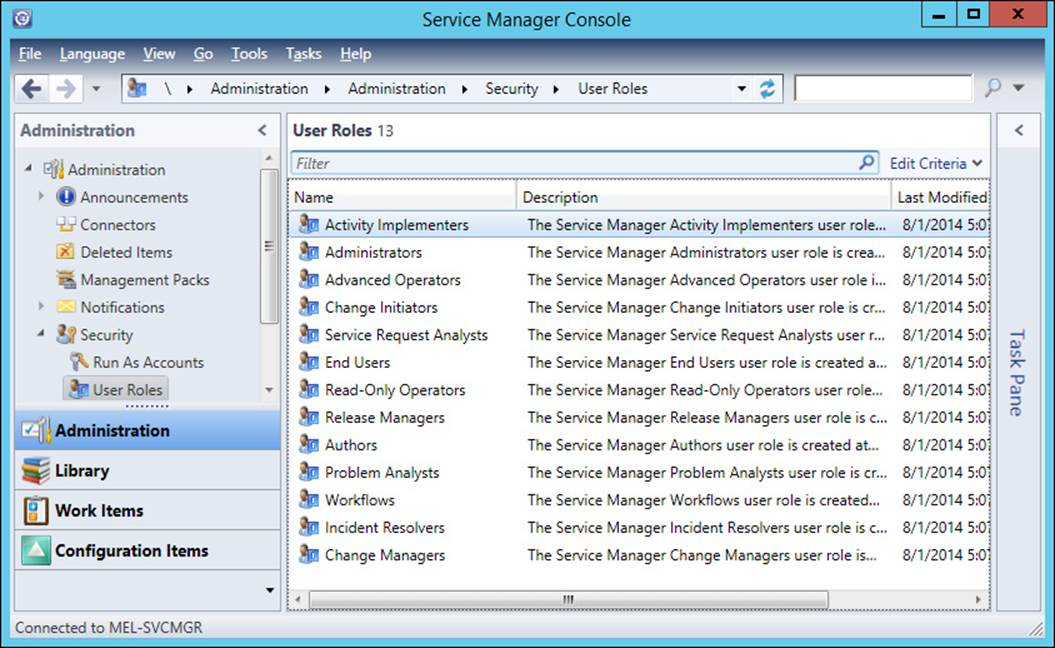Expand the Task Pane chevron
Viewport: 1055px width, 648px height.
pyautogui.click(x=1019, y=130)
